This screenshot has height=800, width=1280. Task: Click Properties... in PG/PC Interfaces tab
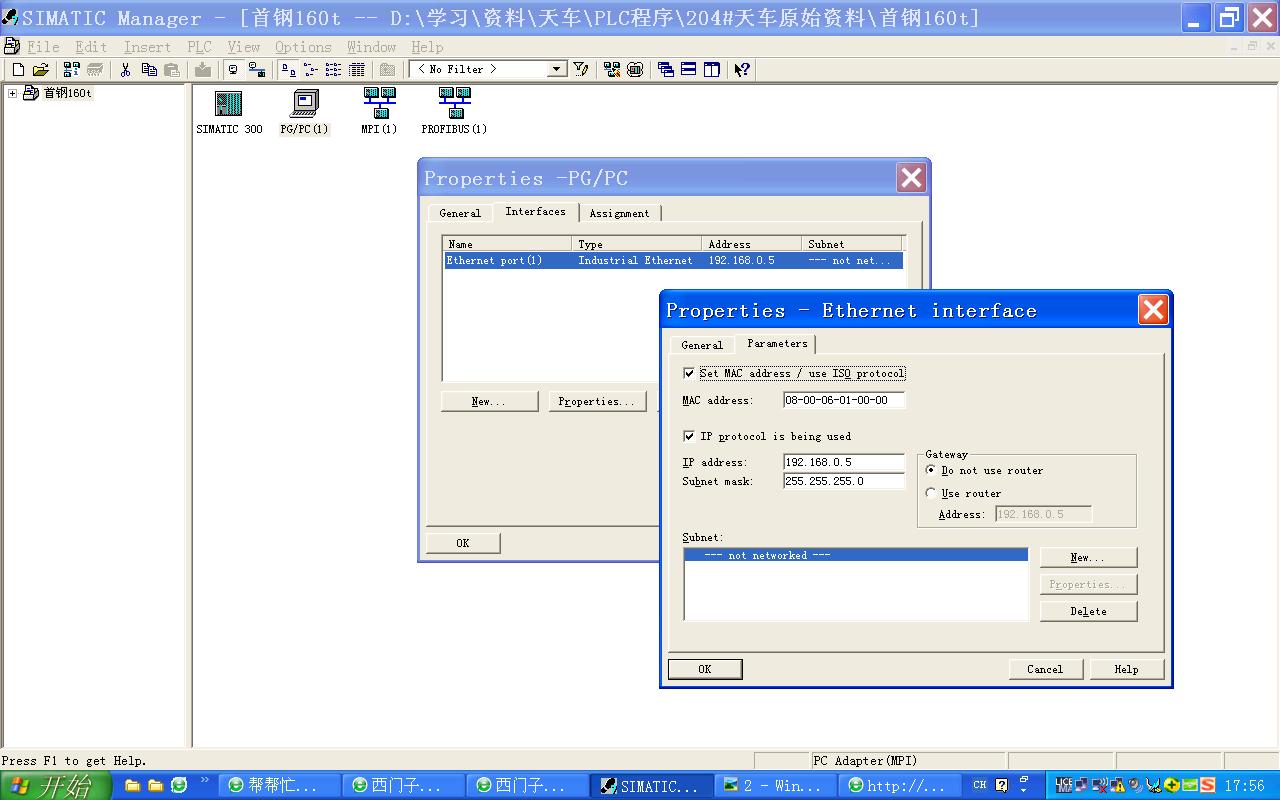(597, 401)
